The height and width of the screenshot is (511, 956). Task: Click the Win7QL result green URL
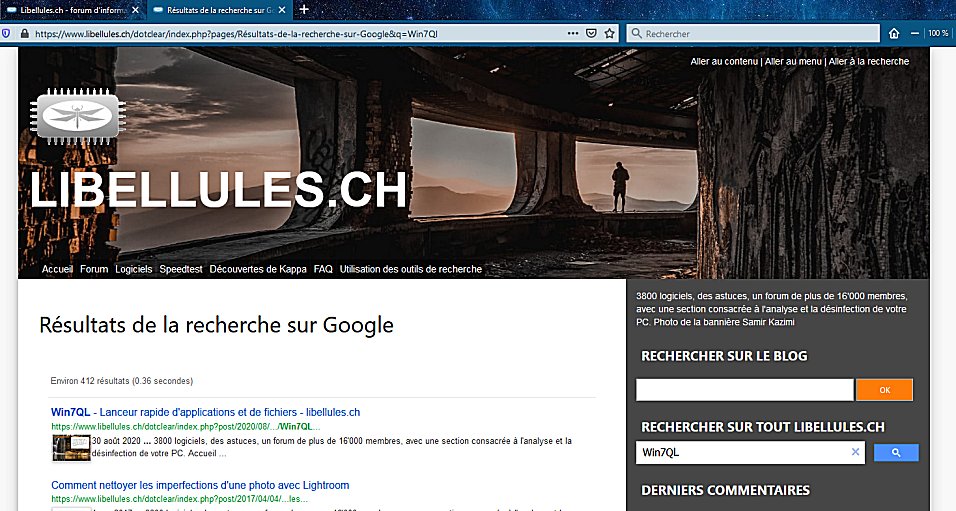coord(185,427)
